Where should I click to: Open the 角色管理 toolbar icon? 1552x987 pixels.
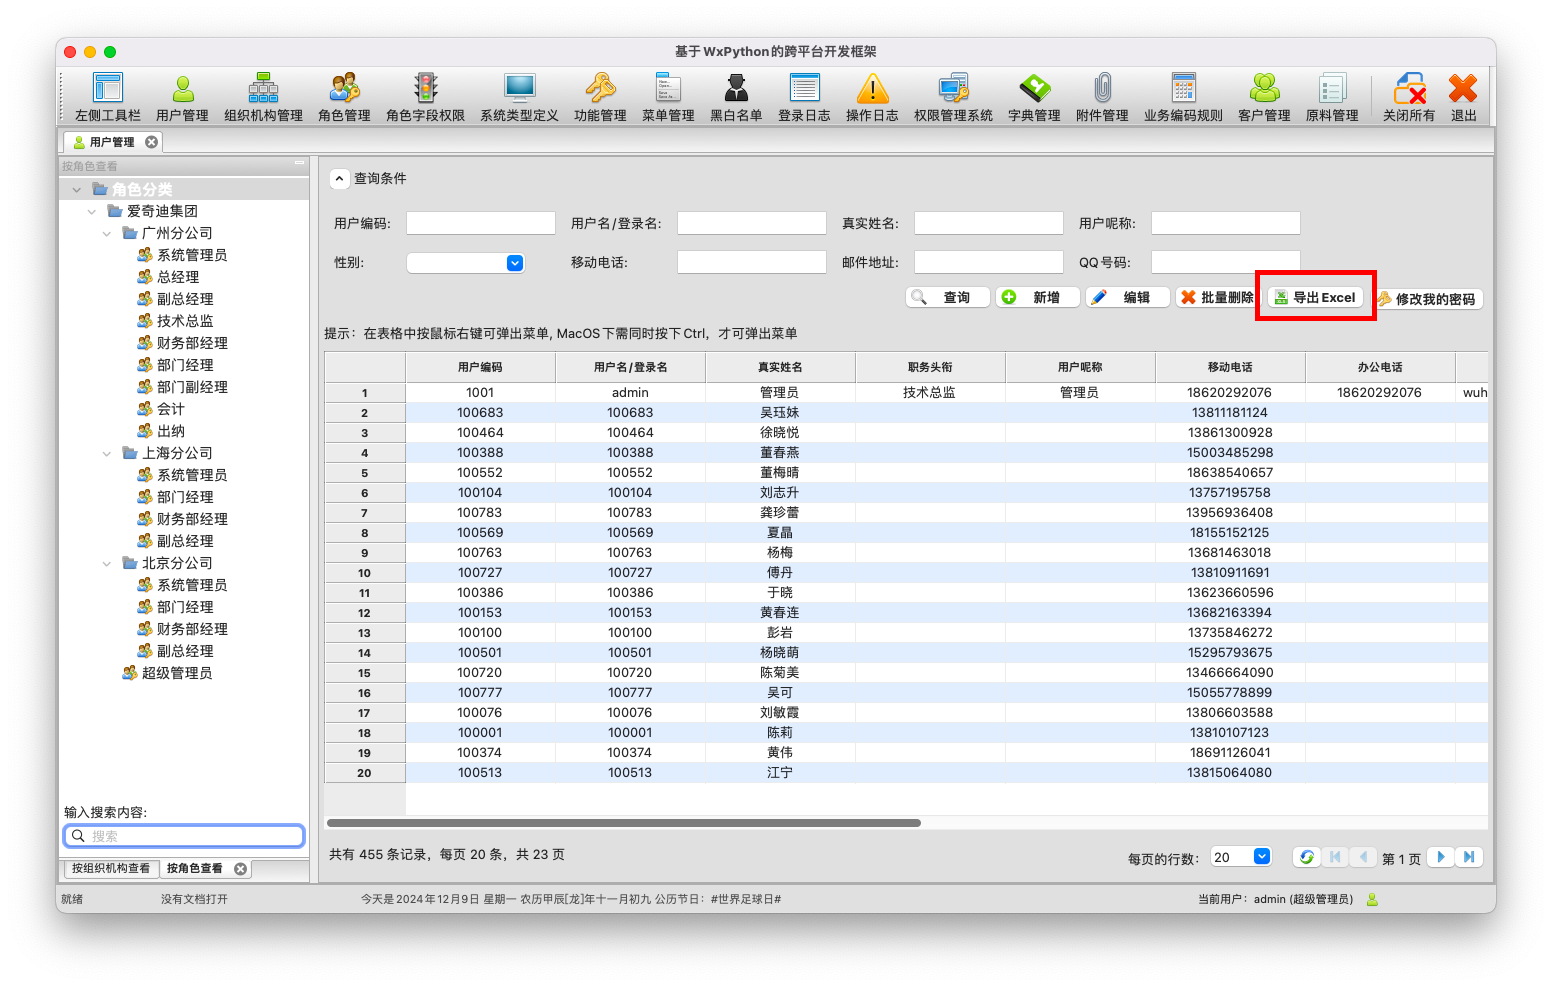point(343,95)
